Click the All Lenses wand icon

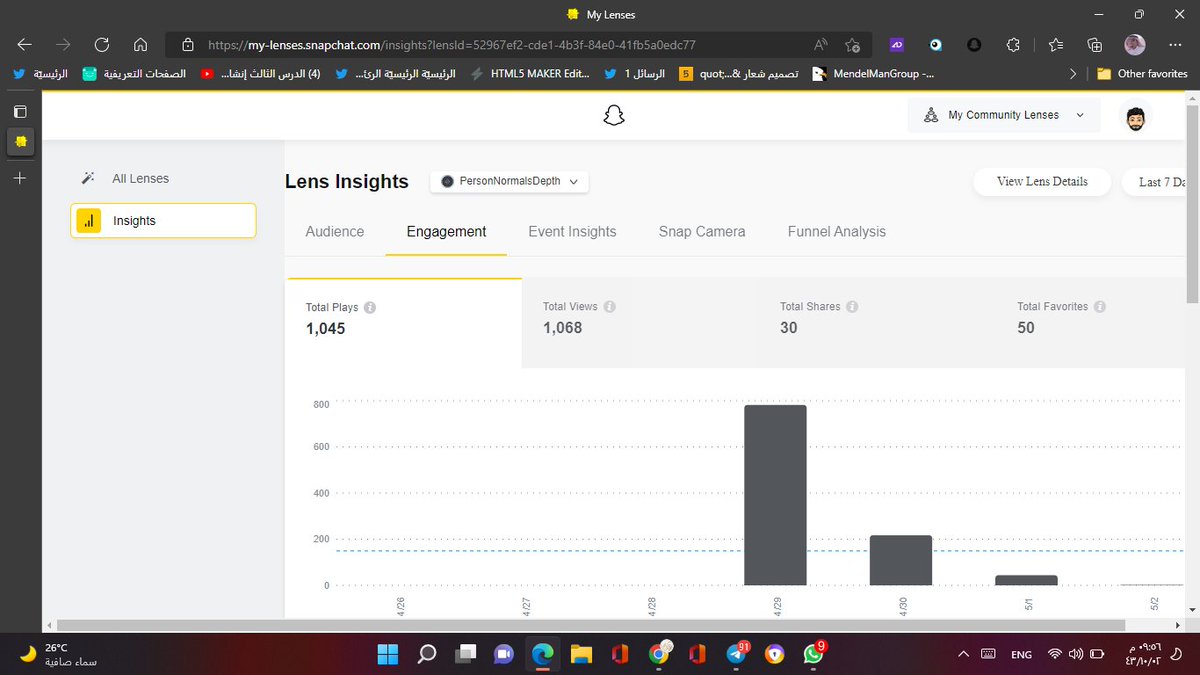click(x=88, y=178)
